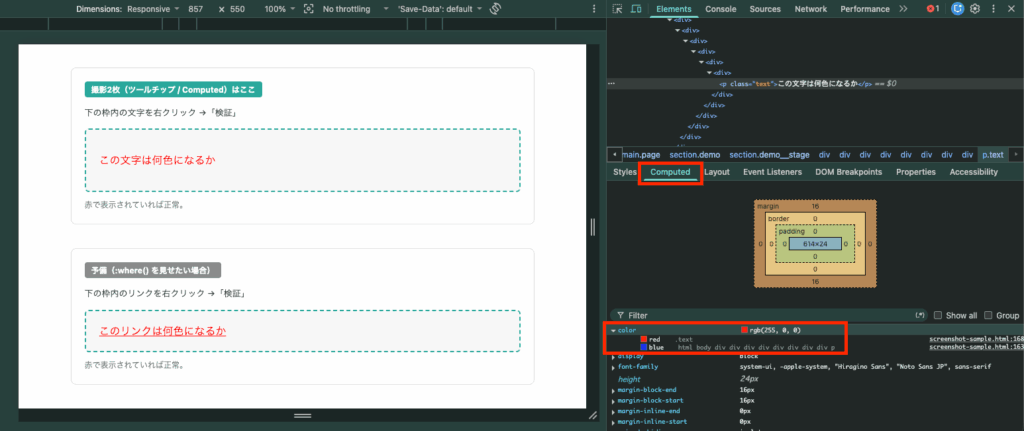Open the blue AI assistance icon
This screenshot has height=431, width=1024.
(x=957, y=9)
